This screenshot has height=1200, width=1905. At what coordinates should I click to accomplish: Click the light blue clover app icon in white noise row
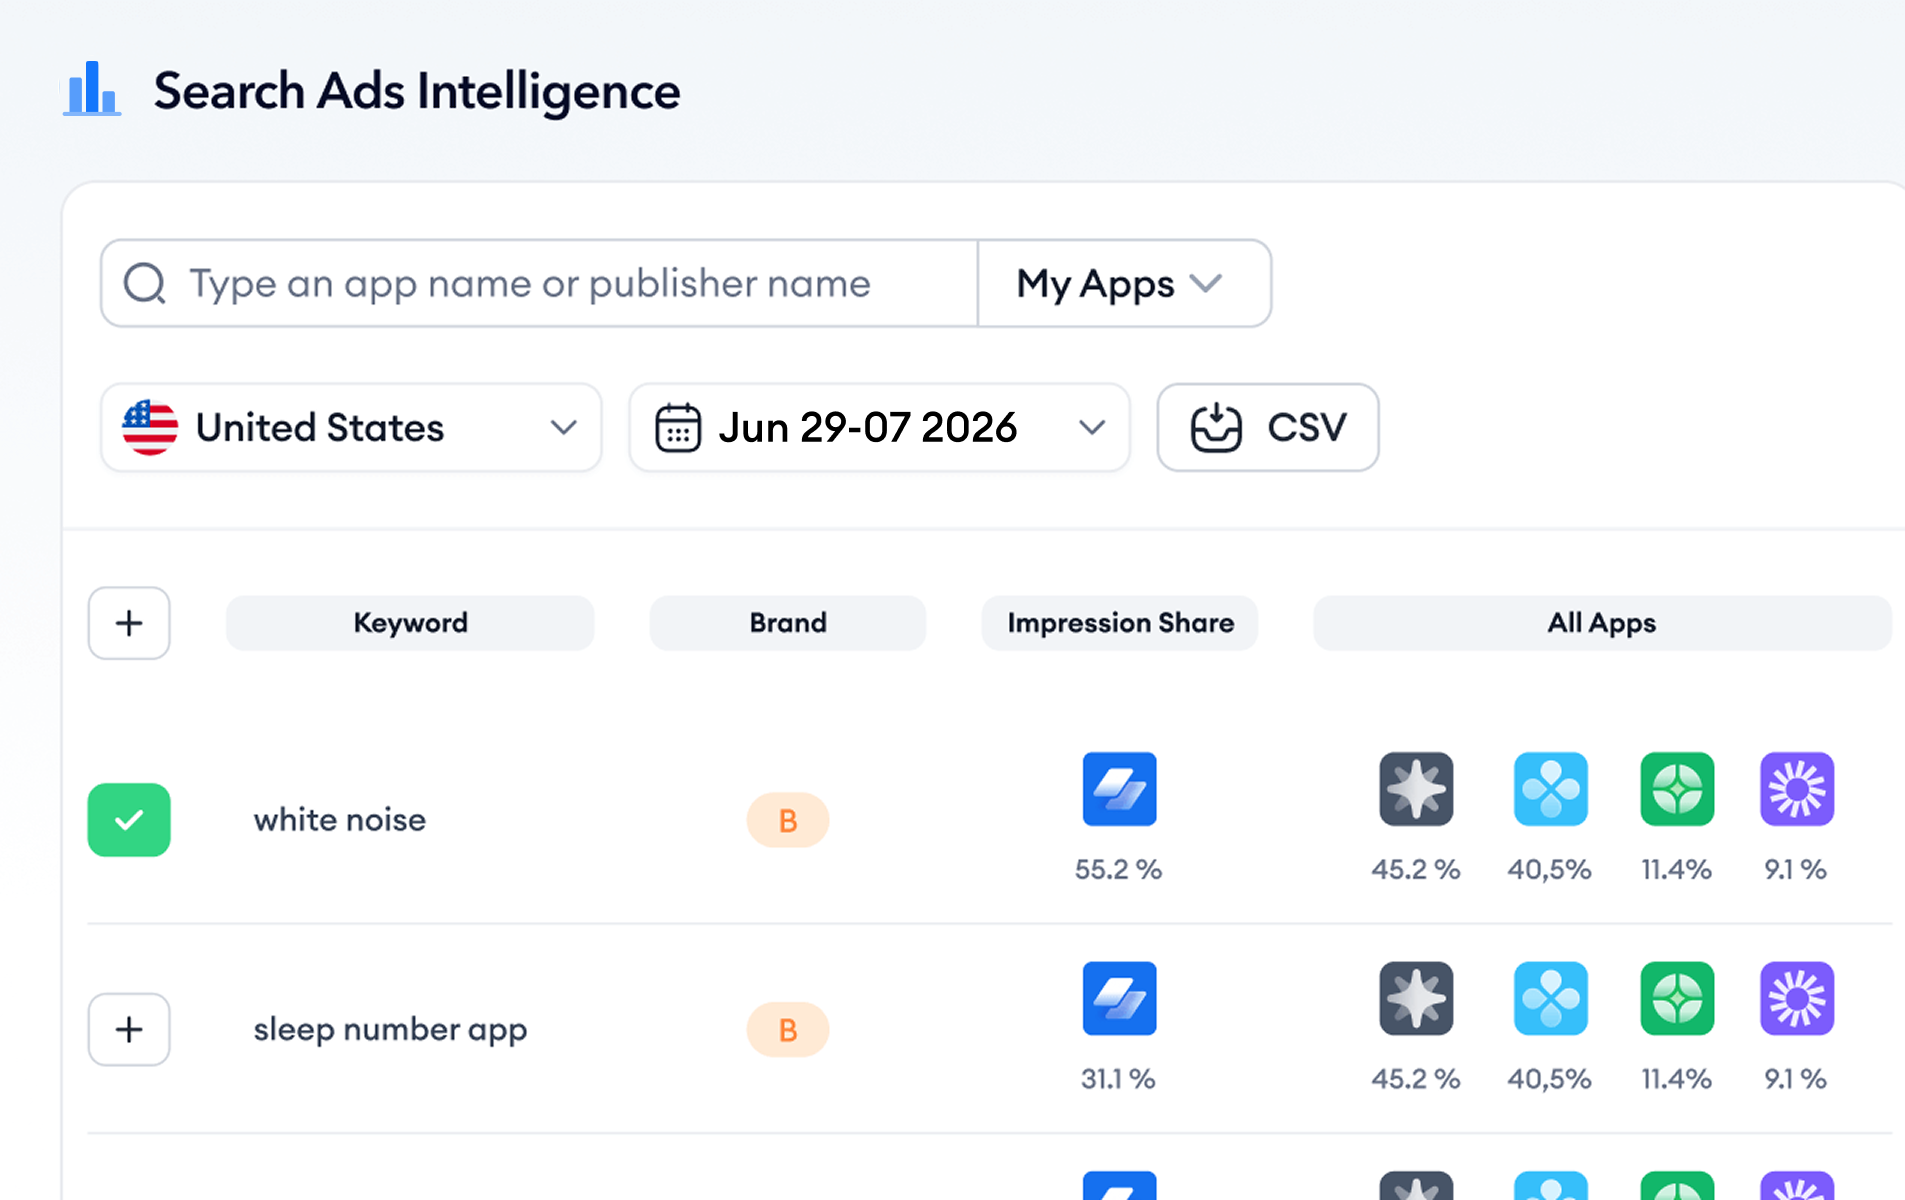pos(1550,789)
